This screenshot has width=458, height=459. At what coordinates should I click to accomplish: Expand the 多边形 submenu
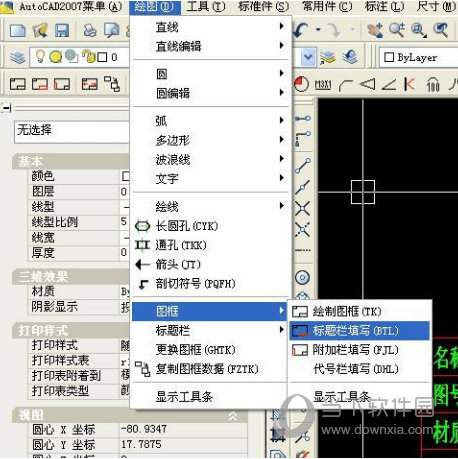click(x=210, y=140)
